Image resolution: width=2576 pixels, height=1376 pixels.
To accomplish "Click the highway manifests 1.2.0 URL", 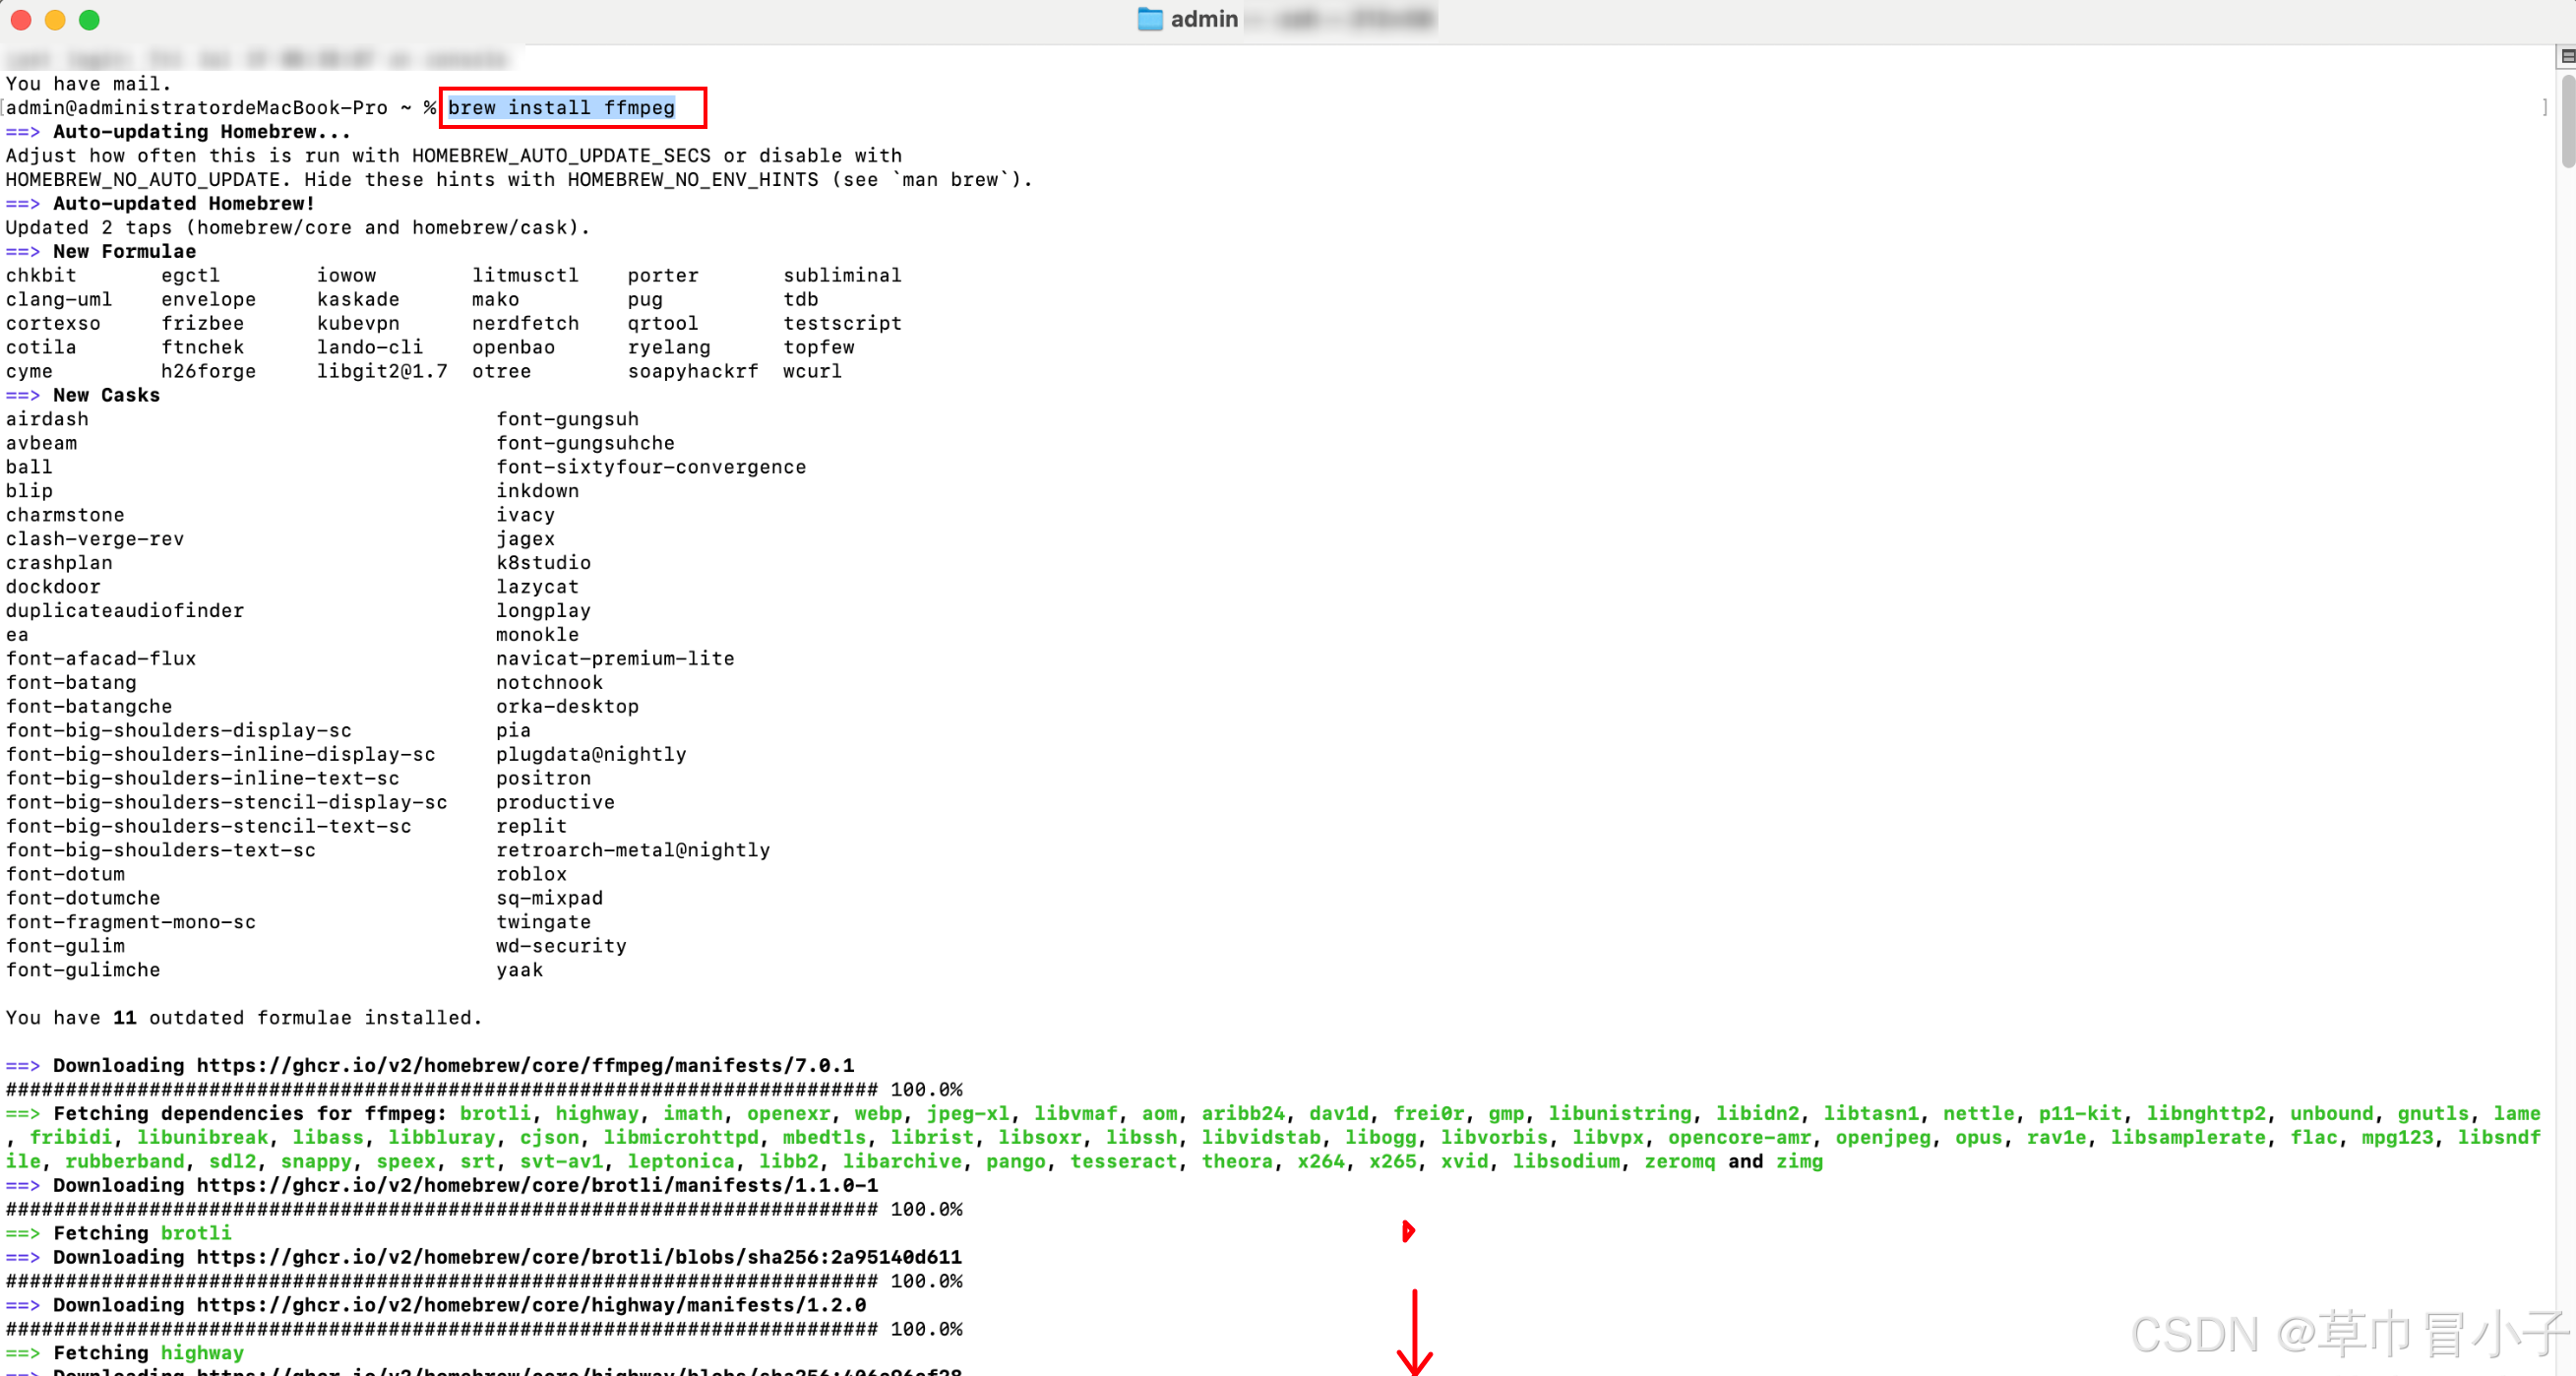I will (x=531, y=1305).
